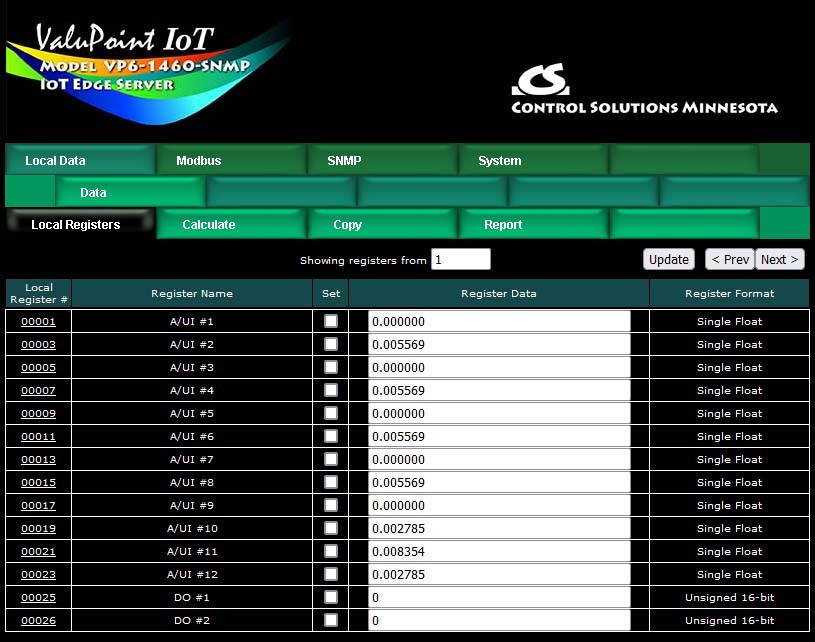The width and height of the screenshot is (815, 642).
Task: Follow the 00026 register link
Action: (x=38, y=621)
